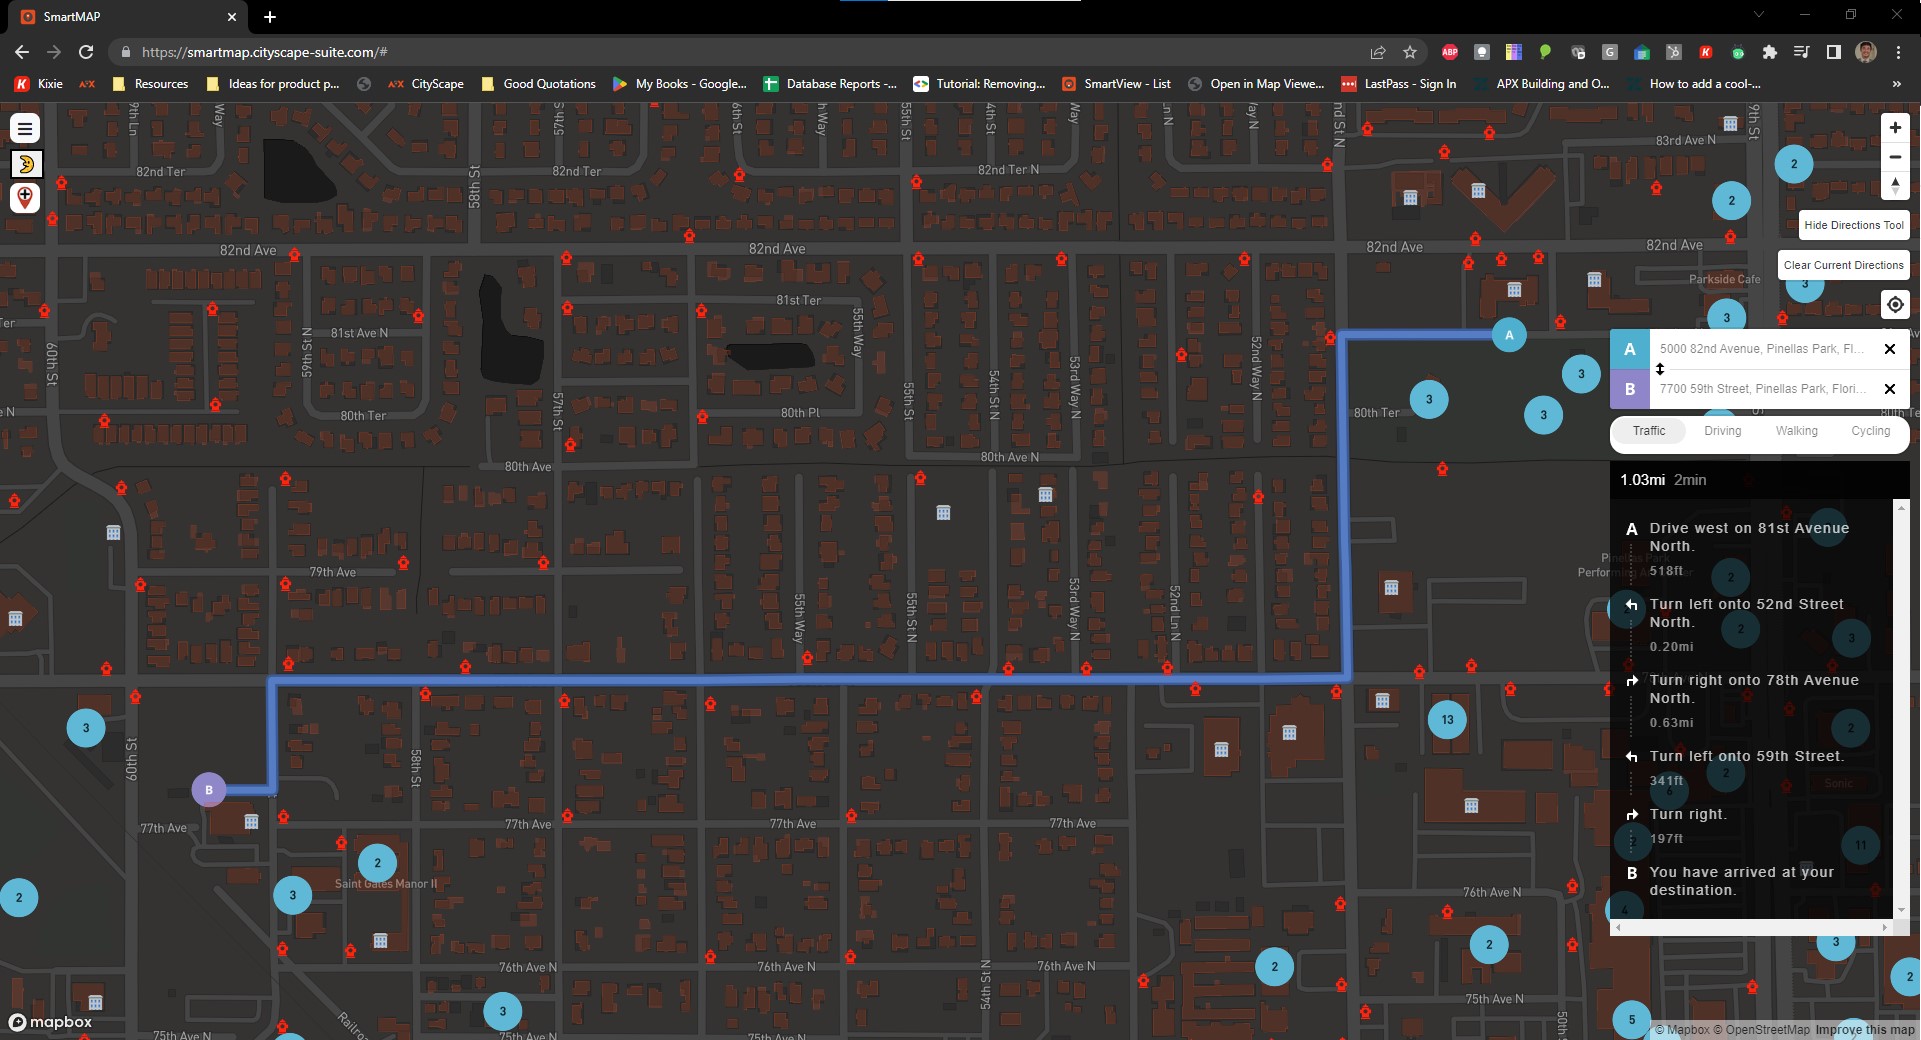Select the Walking routing profile
Image resolution: width=1921 pixels, height=1040 pixels.
click(1796, 431)
